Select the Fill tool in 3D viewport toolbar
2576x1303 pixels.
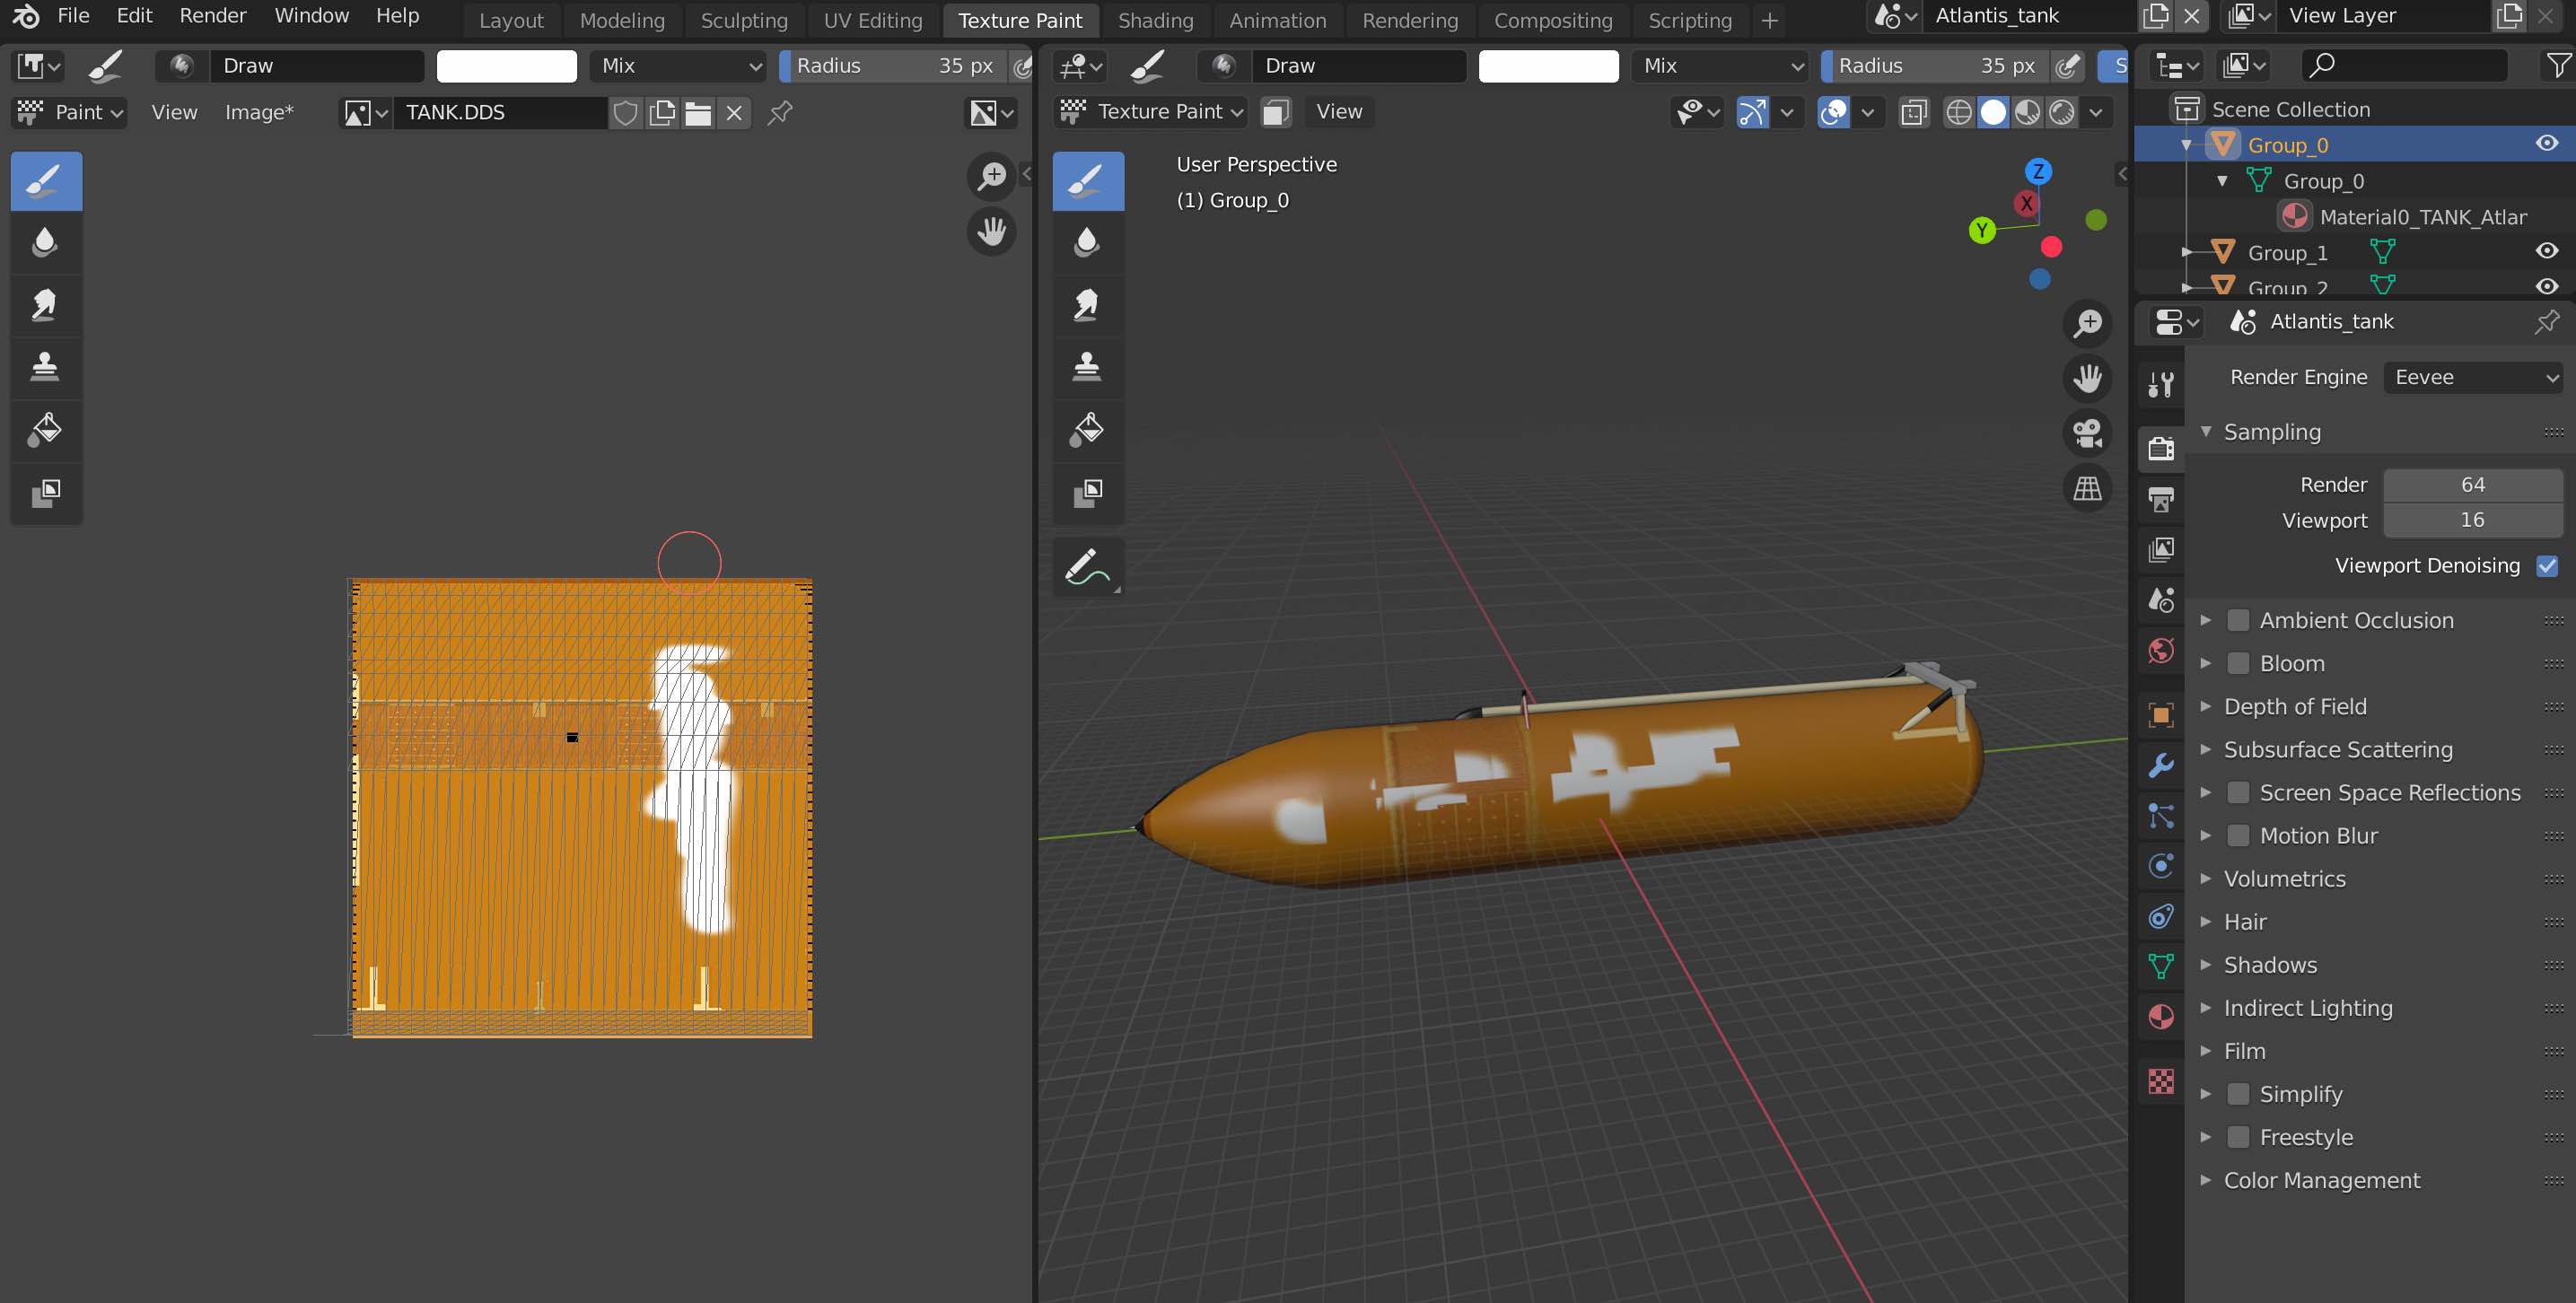(x=1088, y=429)
